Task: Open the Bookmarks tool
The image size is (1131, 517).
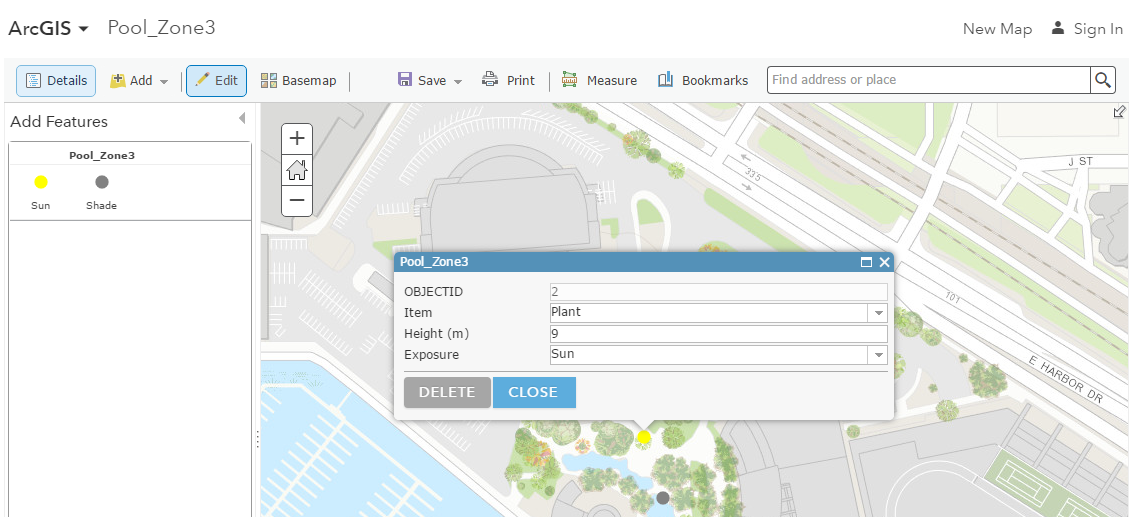Action: point(702,81)
